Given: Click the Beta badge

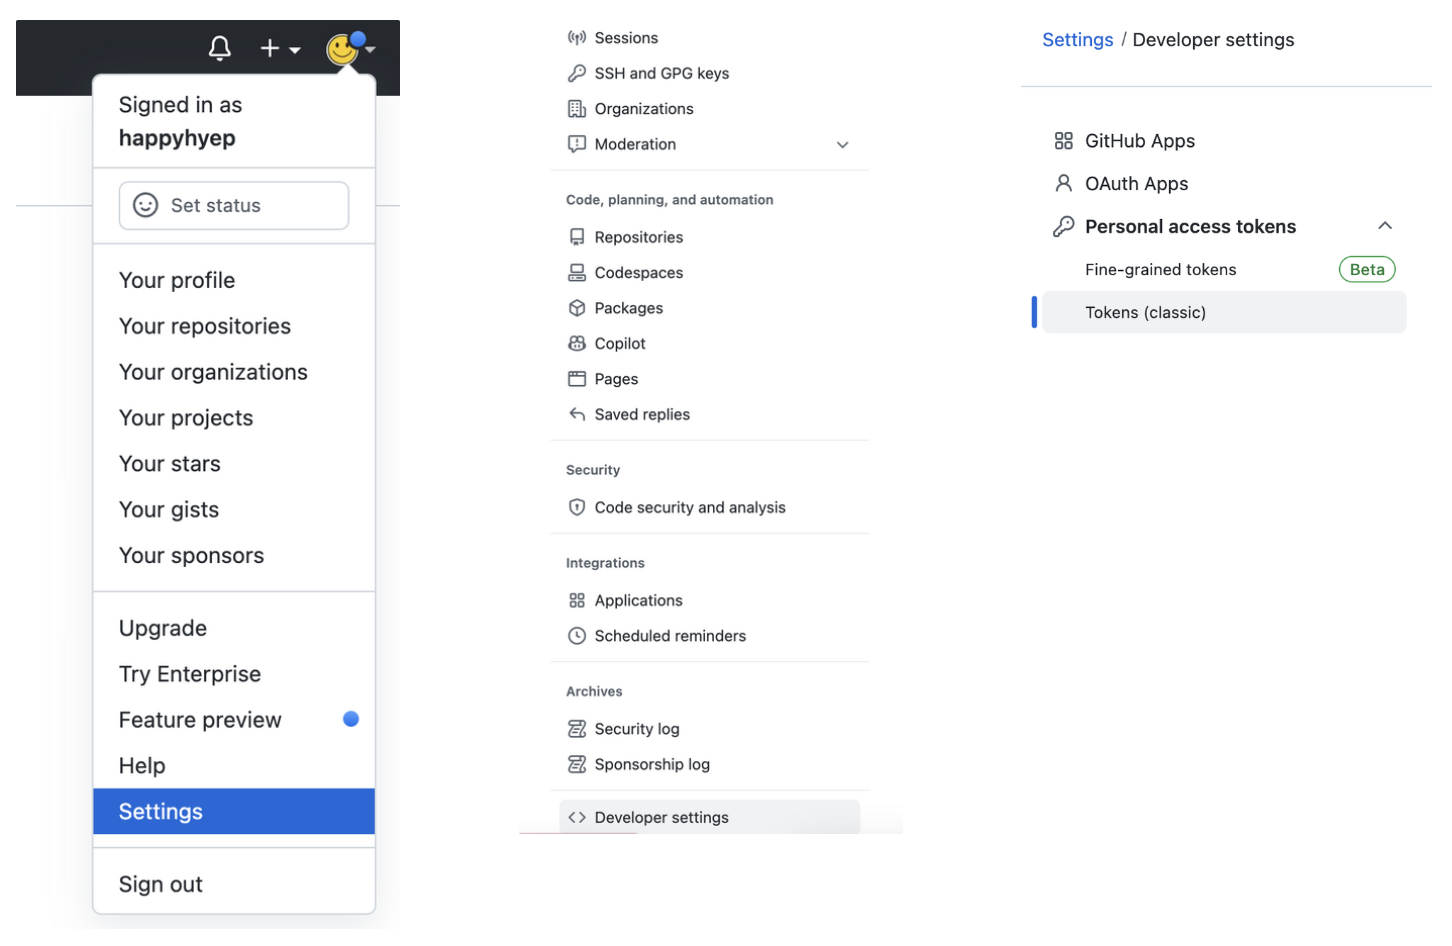Looking at the screenshot, I should click(x=1367, y=269).
